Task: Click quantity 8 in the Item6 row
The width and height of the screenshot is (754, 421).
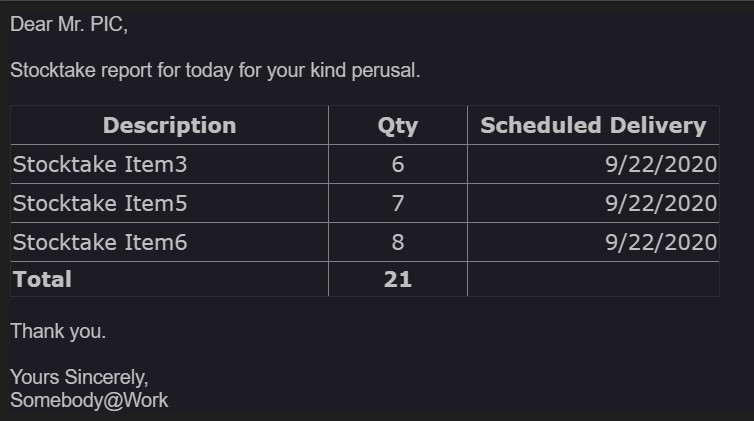Action: pos(398,242)
